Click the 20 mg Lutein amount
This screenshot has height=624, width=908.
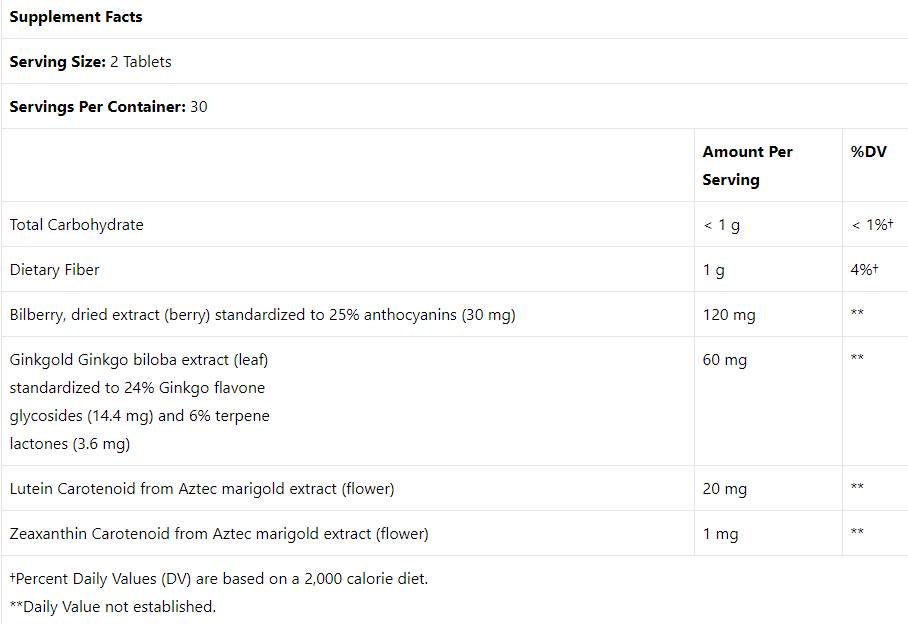coord(725,489)
